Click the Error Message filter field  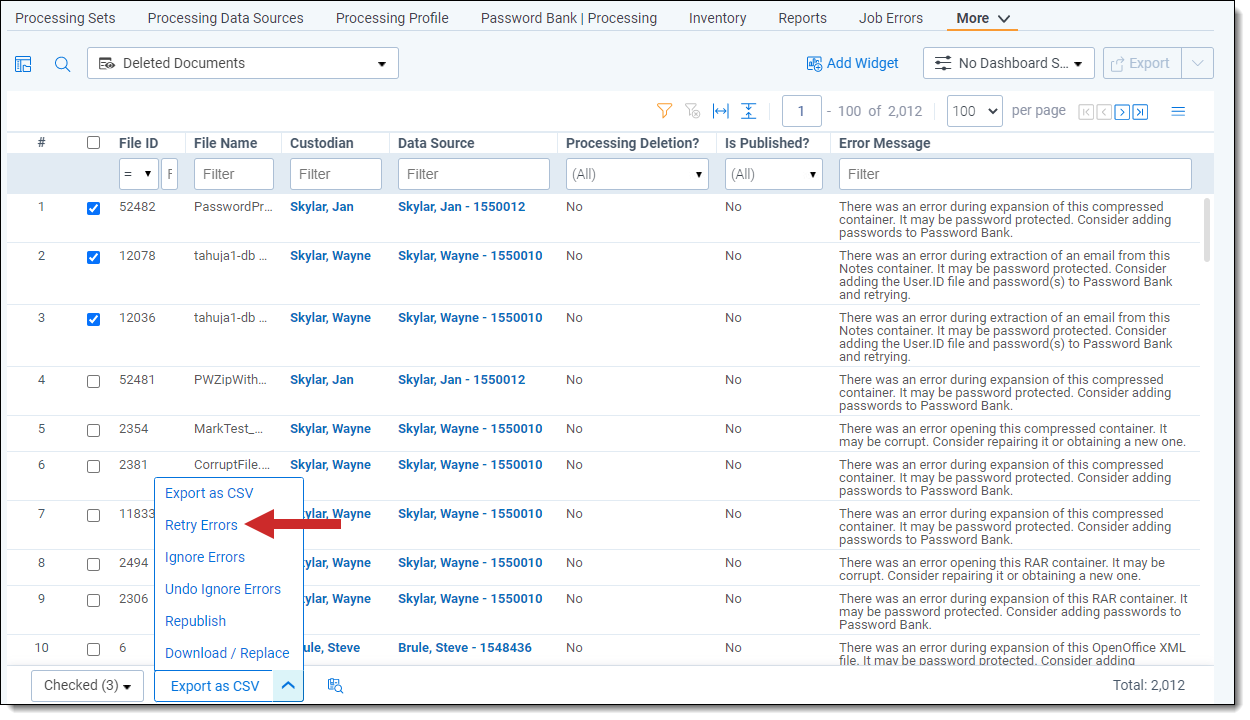(x=1015, y=174)
